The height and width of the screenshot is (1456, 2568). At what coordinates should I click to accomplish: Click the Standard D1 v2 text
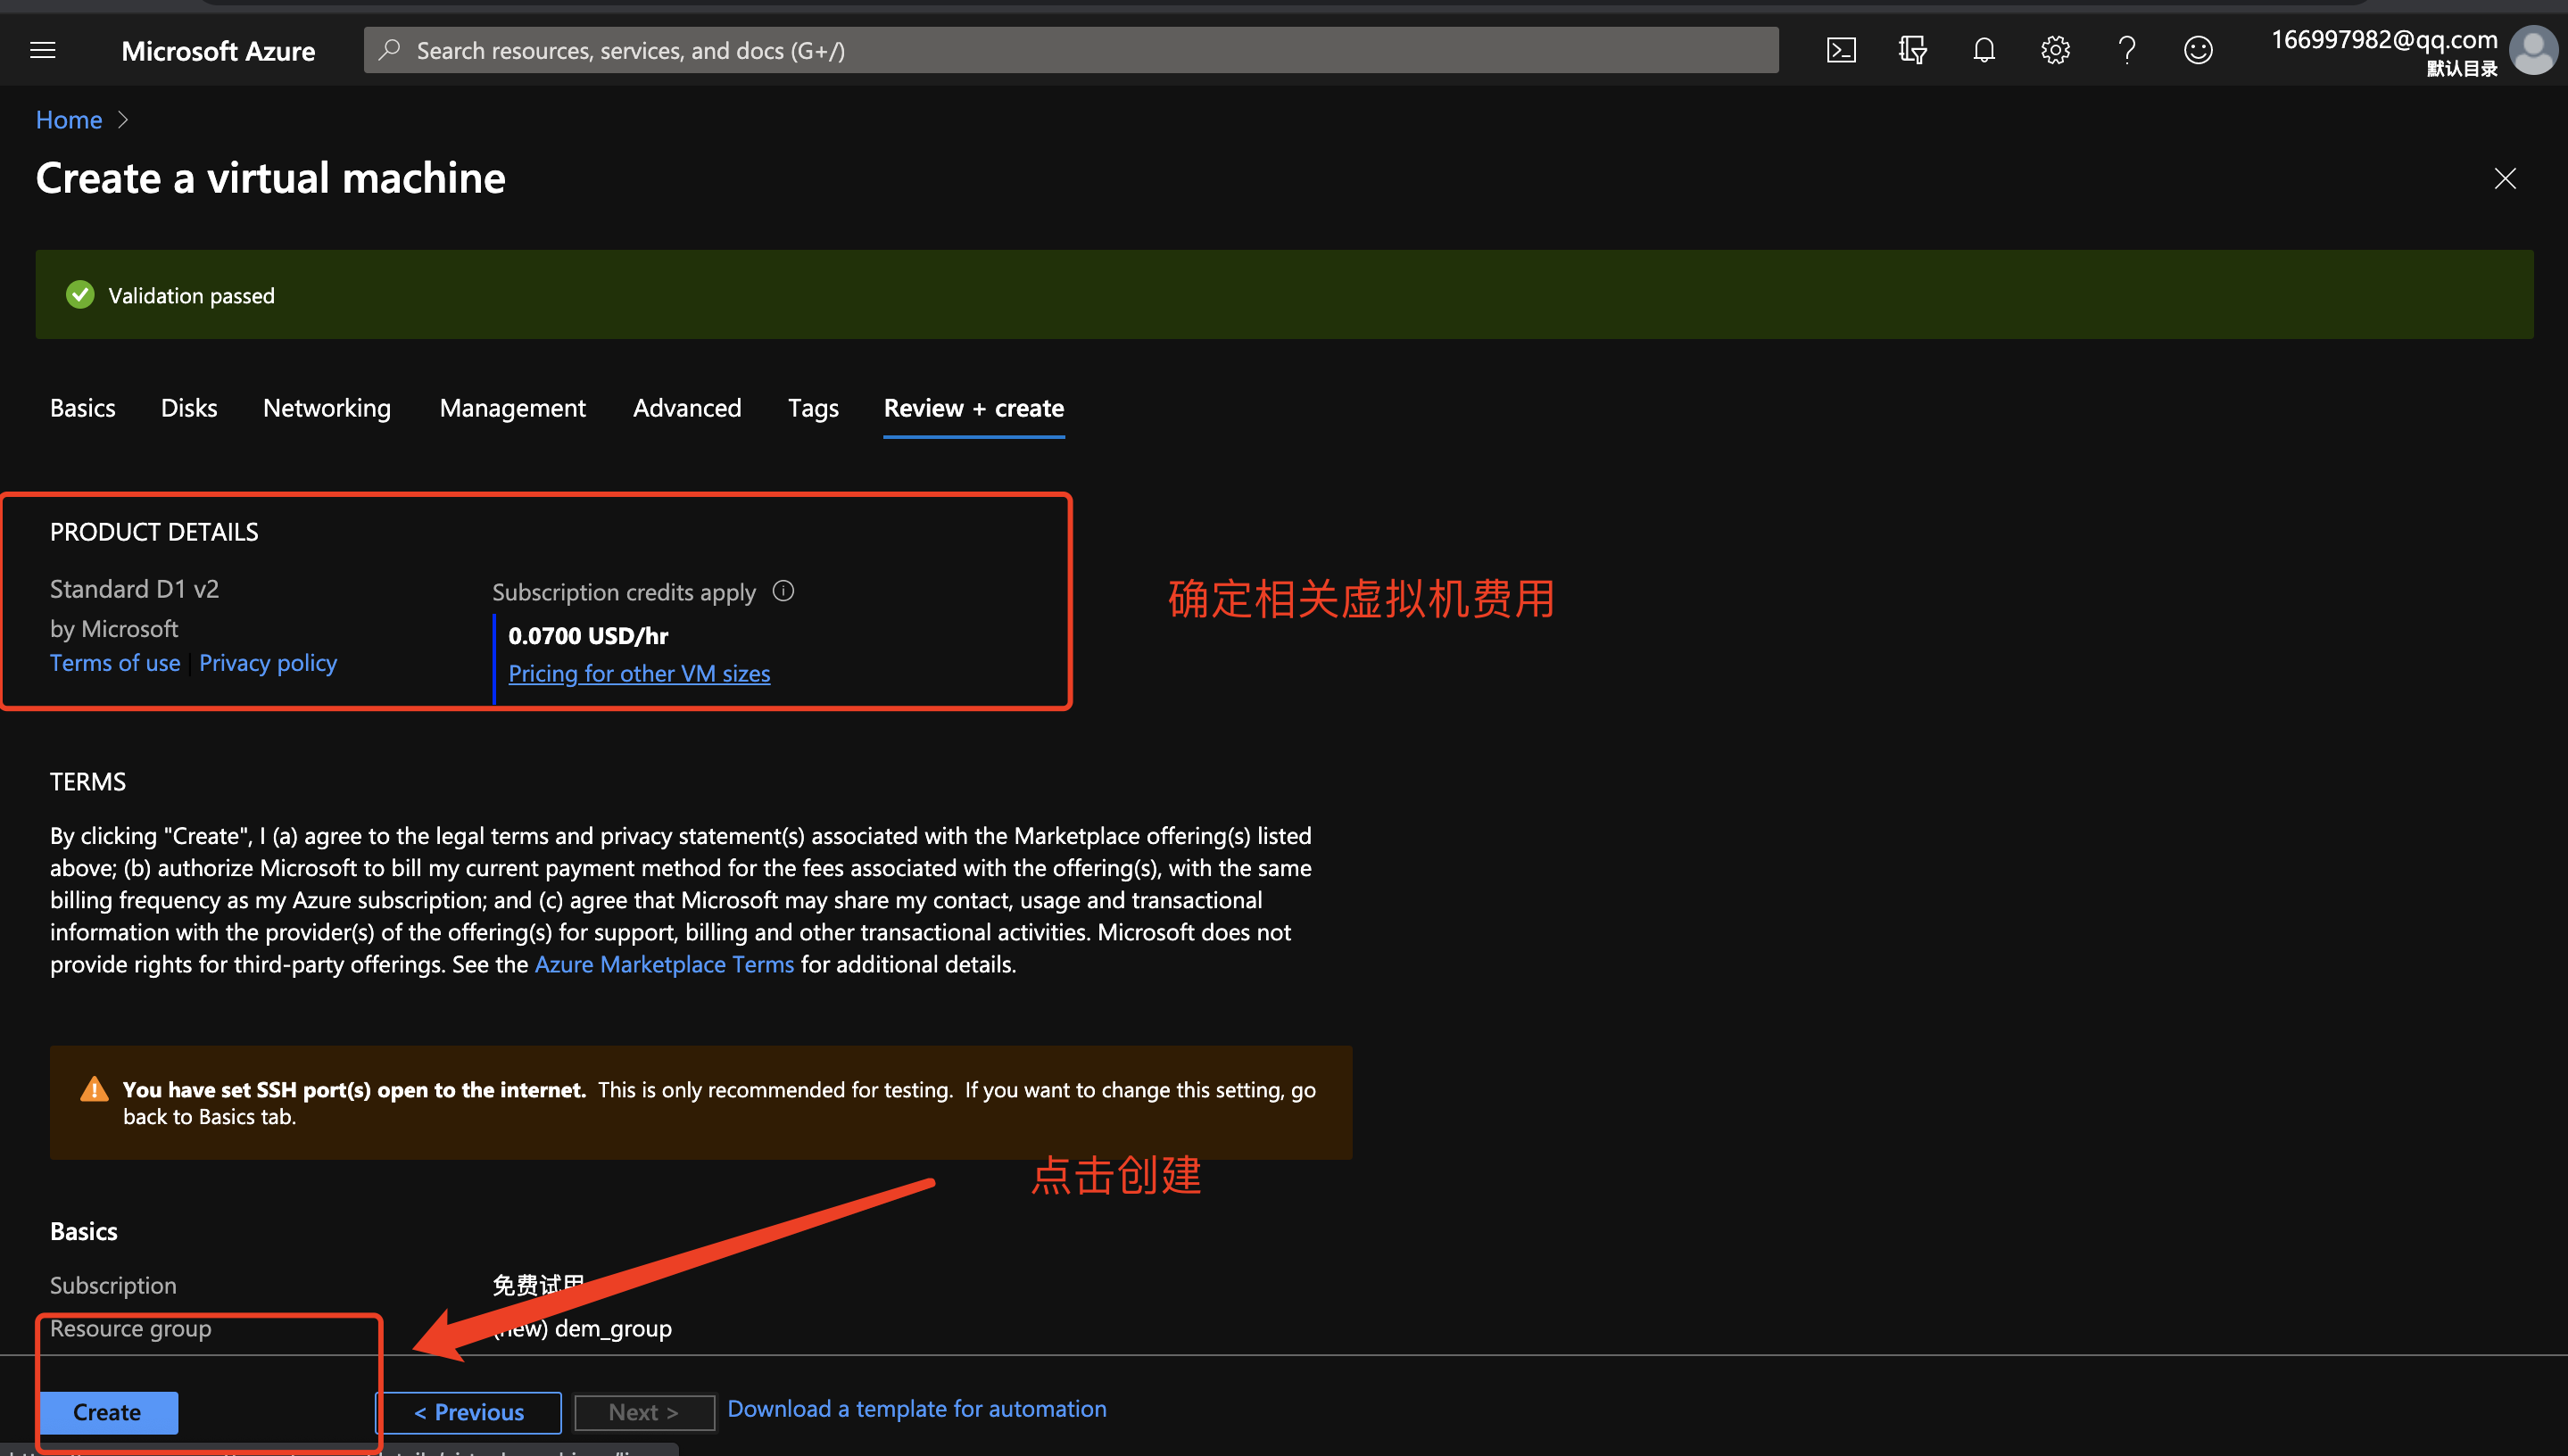pos(134,589)
